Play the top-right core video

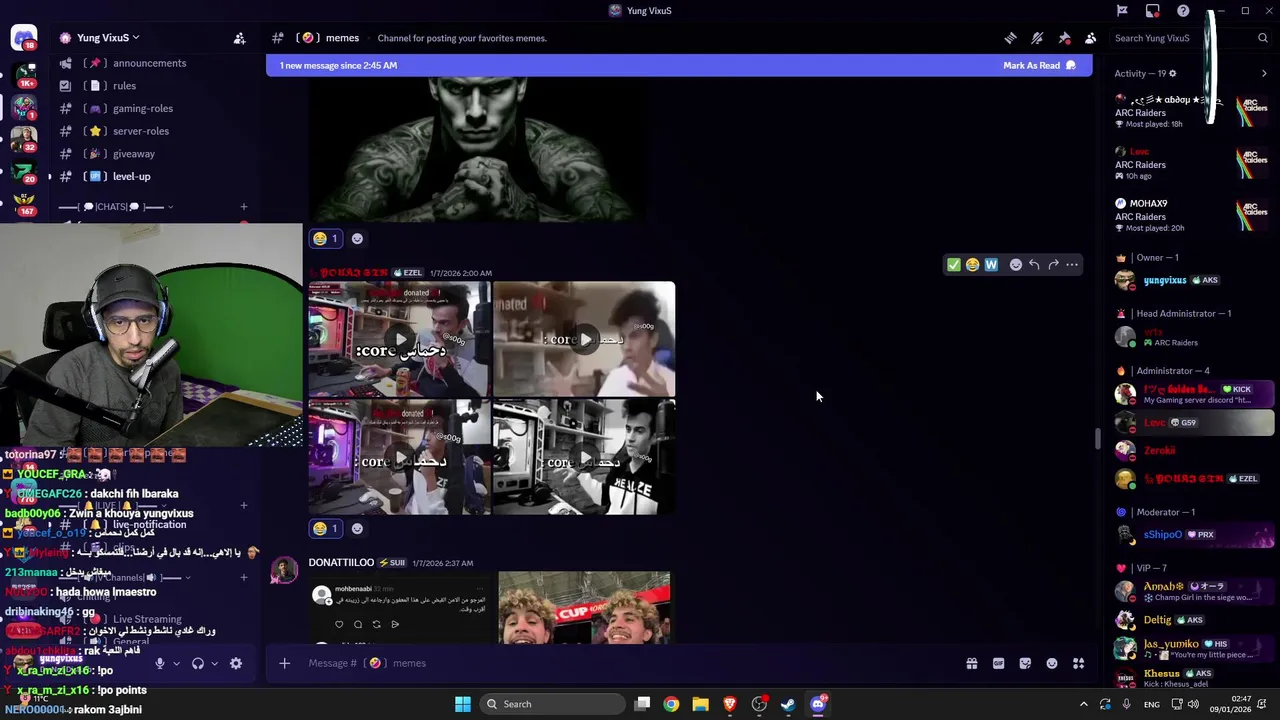pyautogui.click(x=584, y=339)
